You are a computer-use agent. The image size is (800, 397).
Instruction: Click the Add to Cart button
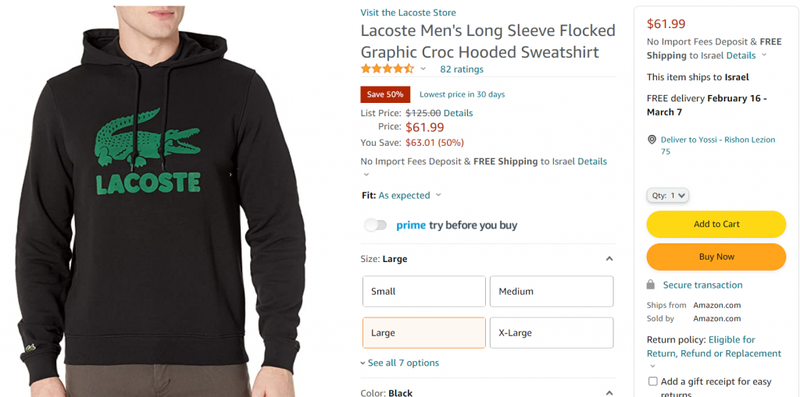click(x=716, y=224)
